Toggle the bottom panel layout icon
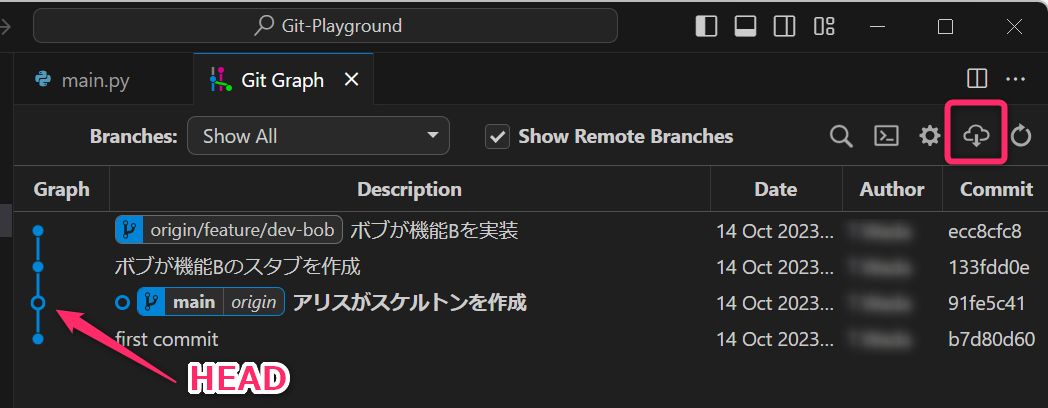The width and height of the screenshot is (1048, 408). point(744,26)
